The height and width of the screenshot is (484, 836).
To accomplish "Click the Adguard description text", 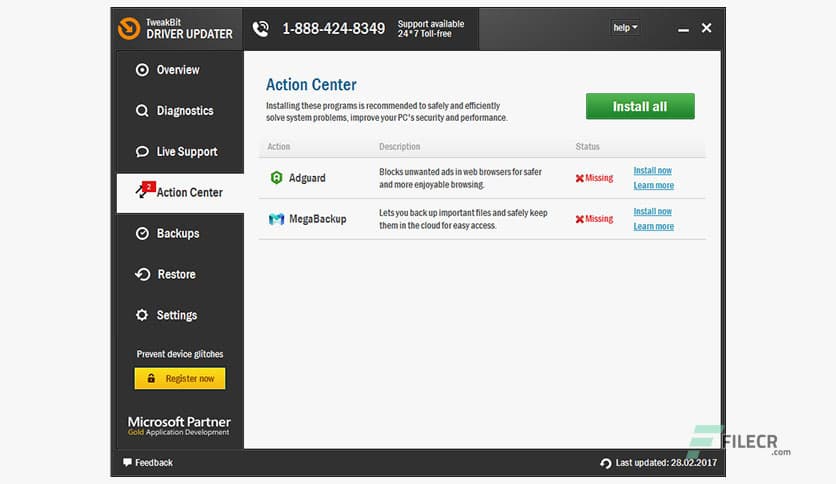I will point(460,178).
